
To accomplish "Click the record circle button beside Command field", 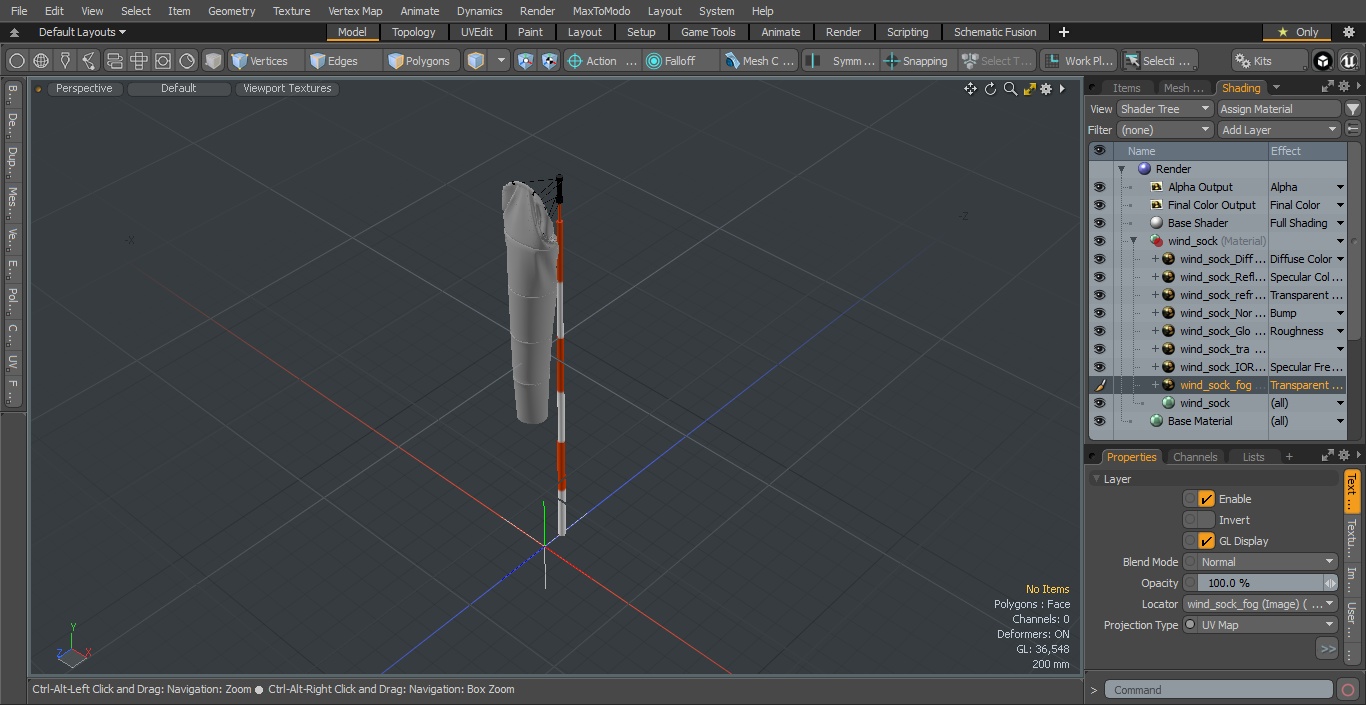I will coord(1347,690).
